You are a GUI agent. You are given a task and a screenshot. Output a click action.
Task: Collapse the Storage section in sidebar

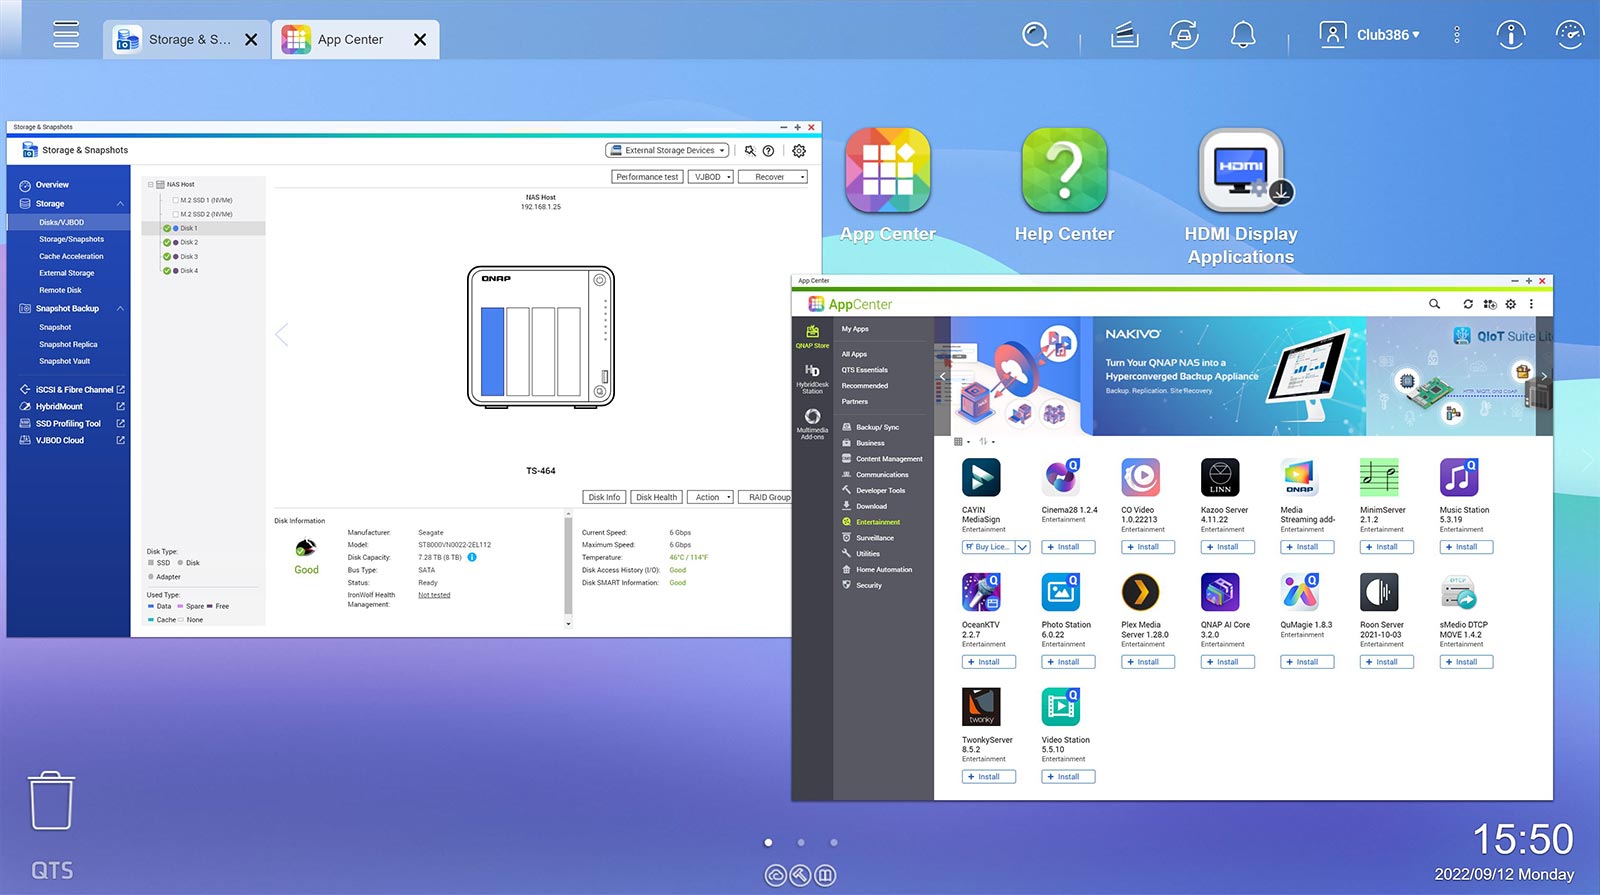121,203
